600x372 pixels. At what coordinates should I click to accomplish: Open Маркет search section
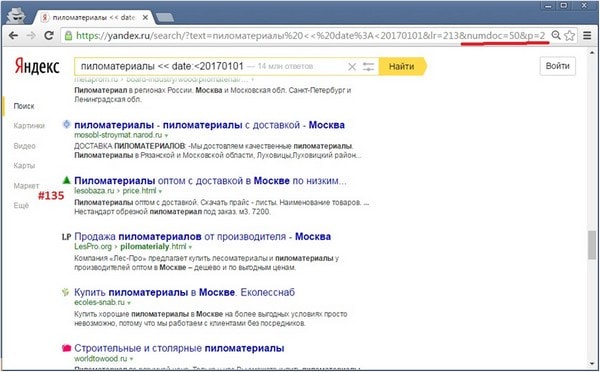tap(26, 186)
